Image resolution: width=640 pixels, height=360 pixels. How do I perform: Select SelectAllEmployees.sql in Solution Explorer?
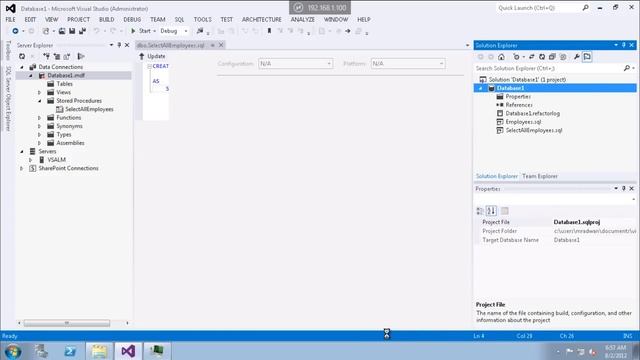(529, 130)
